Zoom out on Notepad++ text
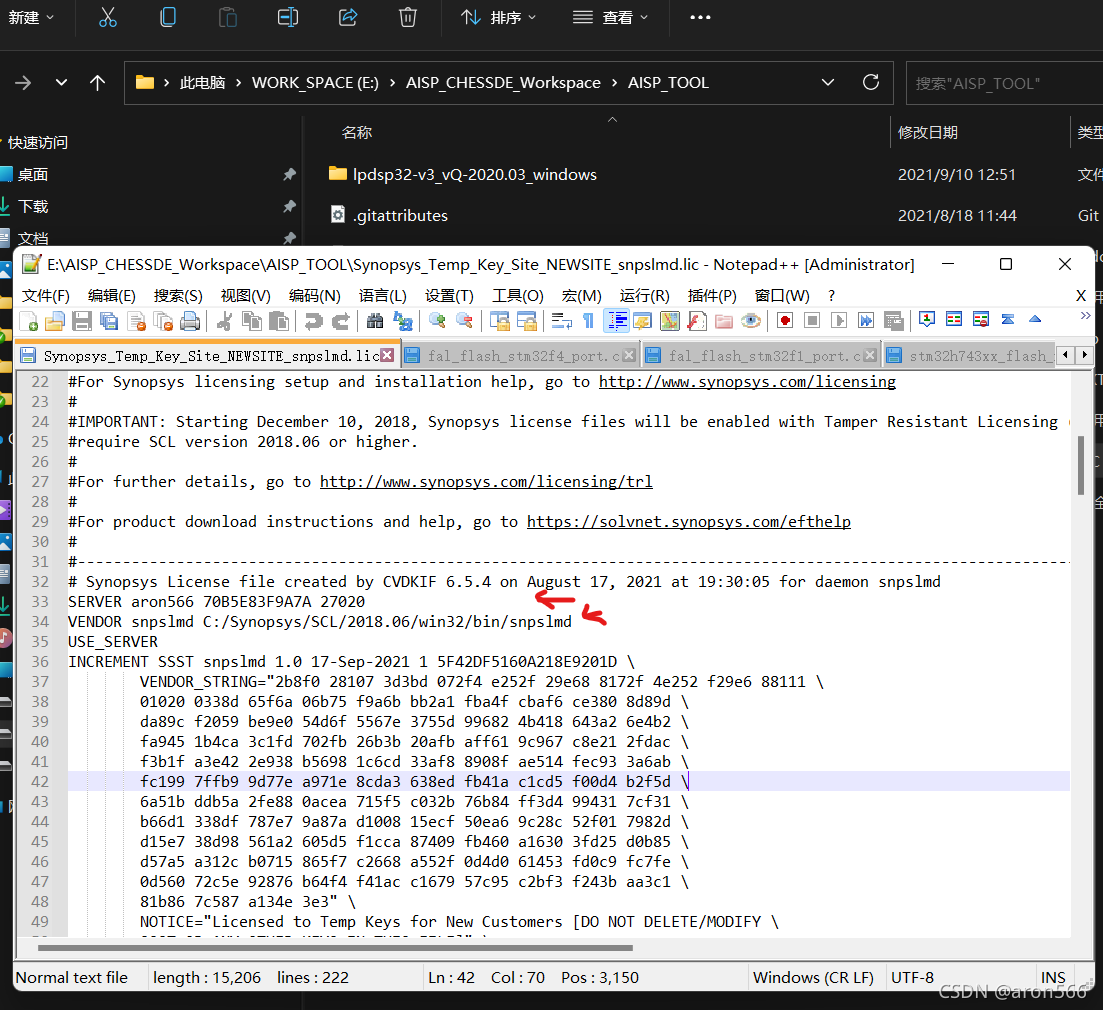The height and width of the screenshot is (1010, 1103). click(x=464, y=321)
